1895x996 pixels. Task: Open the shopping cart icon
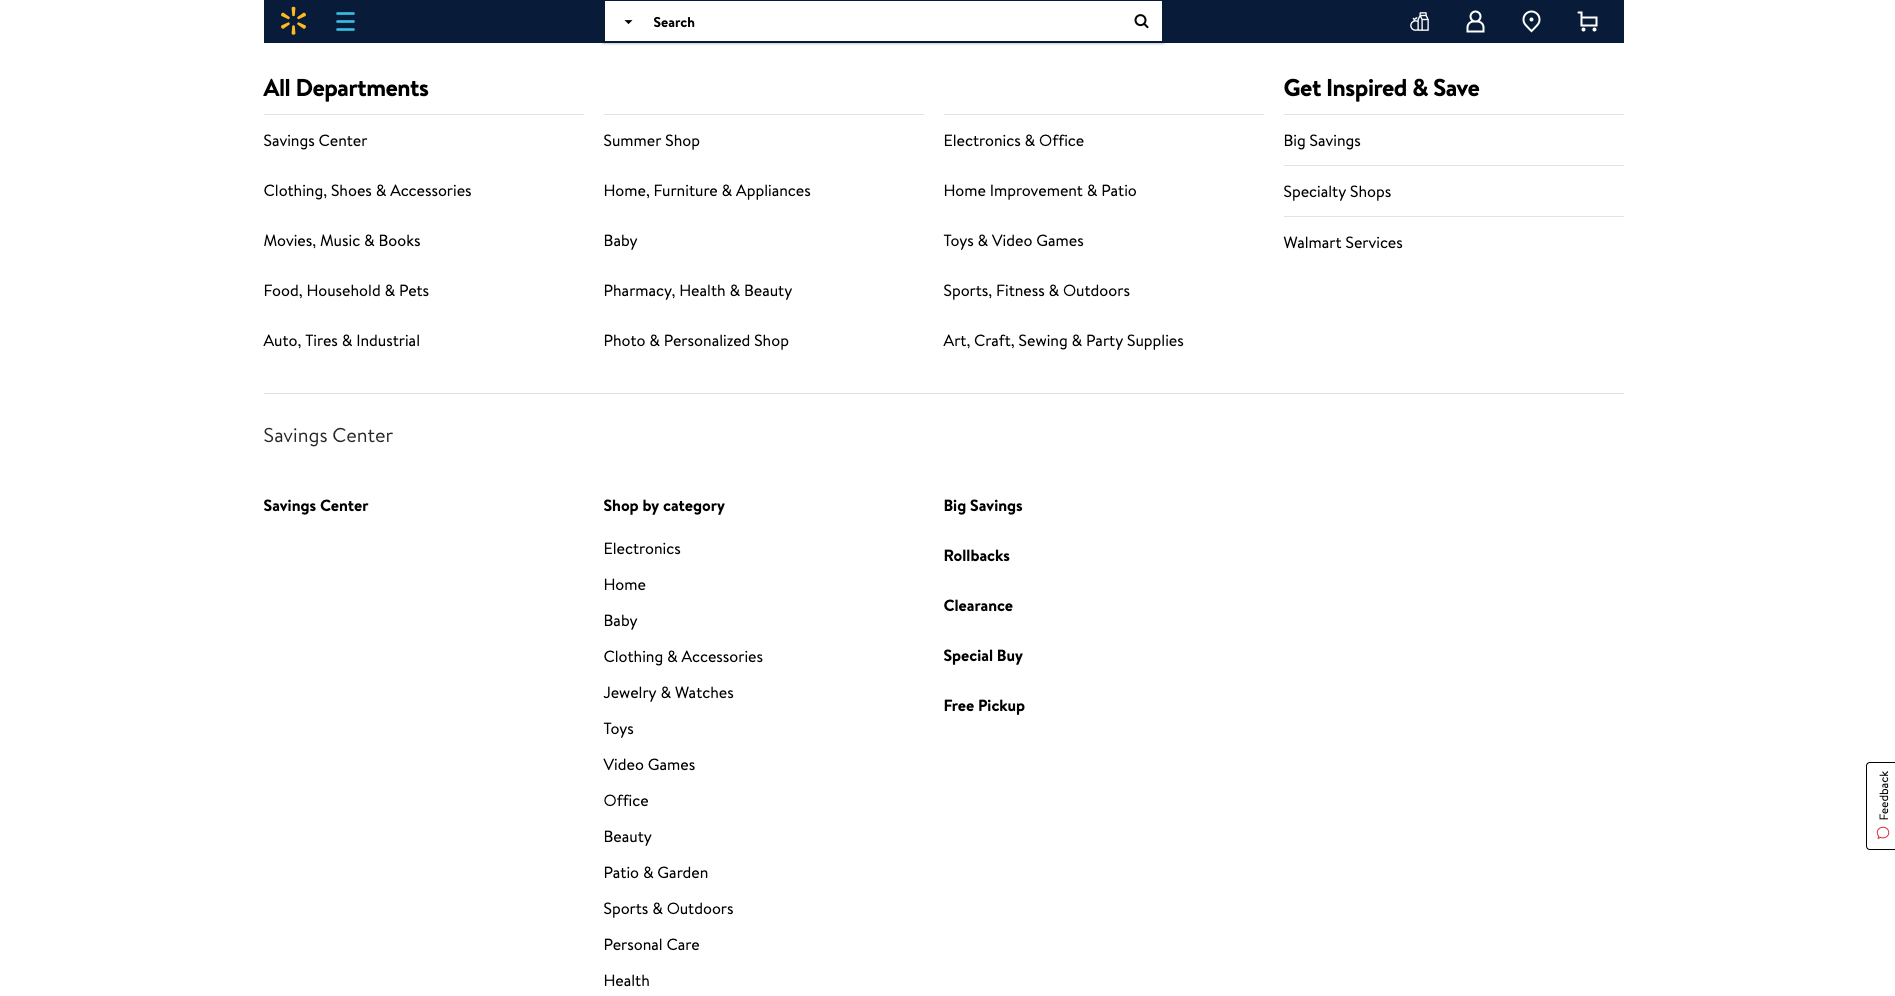click(x=1587, y=21)
